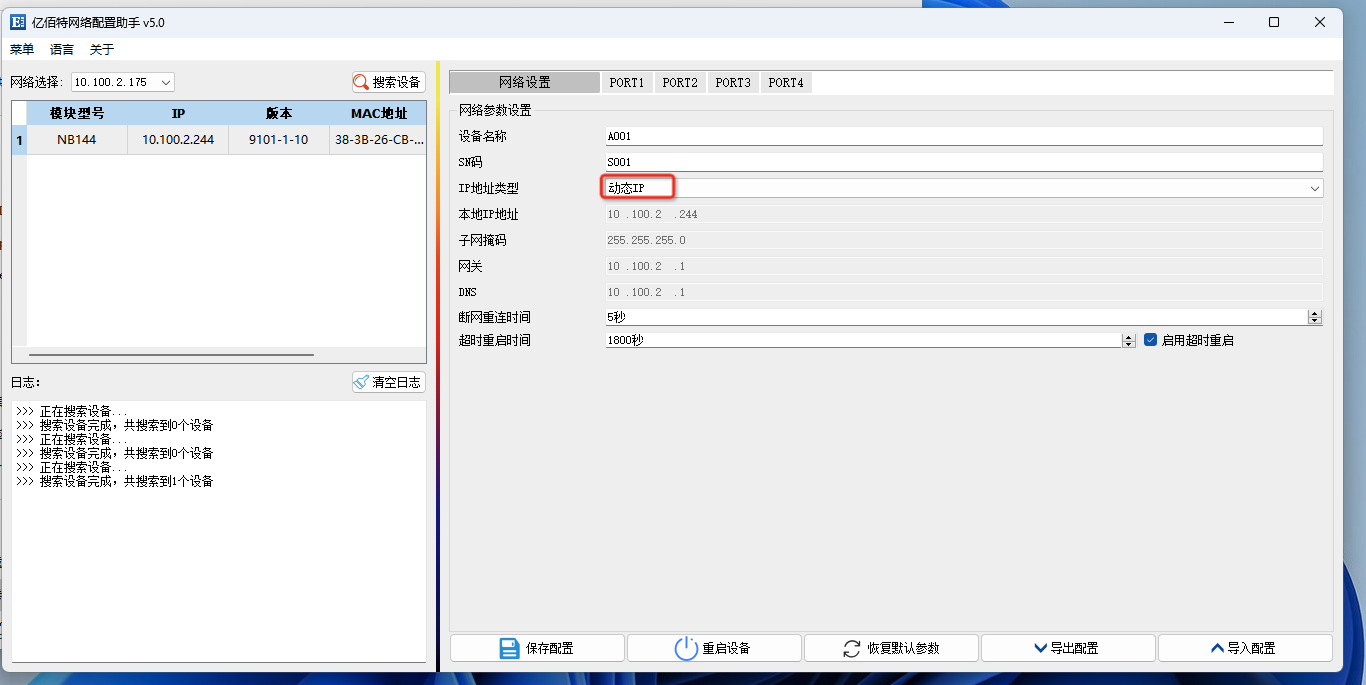The image size is (1366, 685).
Task: Switch to the PORT2 tab
Action: (680, 82)
